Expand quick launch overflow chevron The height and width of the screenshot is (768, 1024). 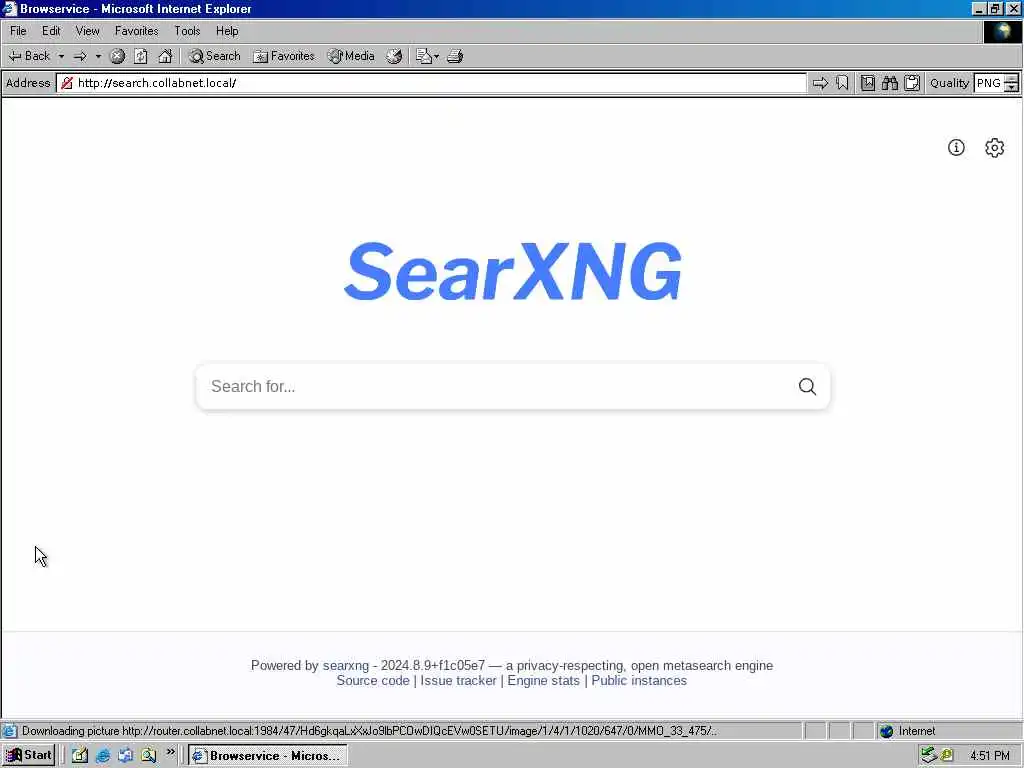[x=170, y=752]
